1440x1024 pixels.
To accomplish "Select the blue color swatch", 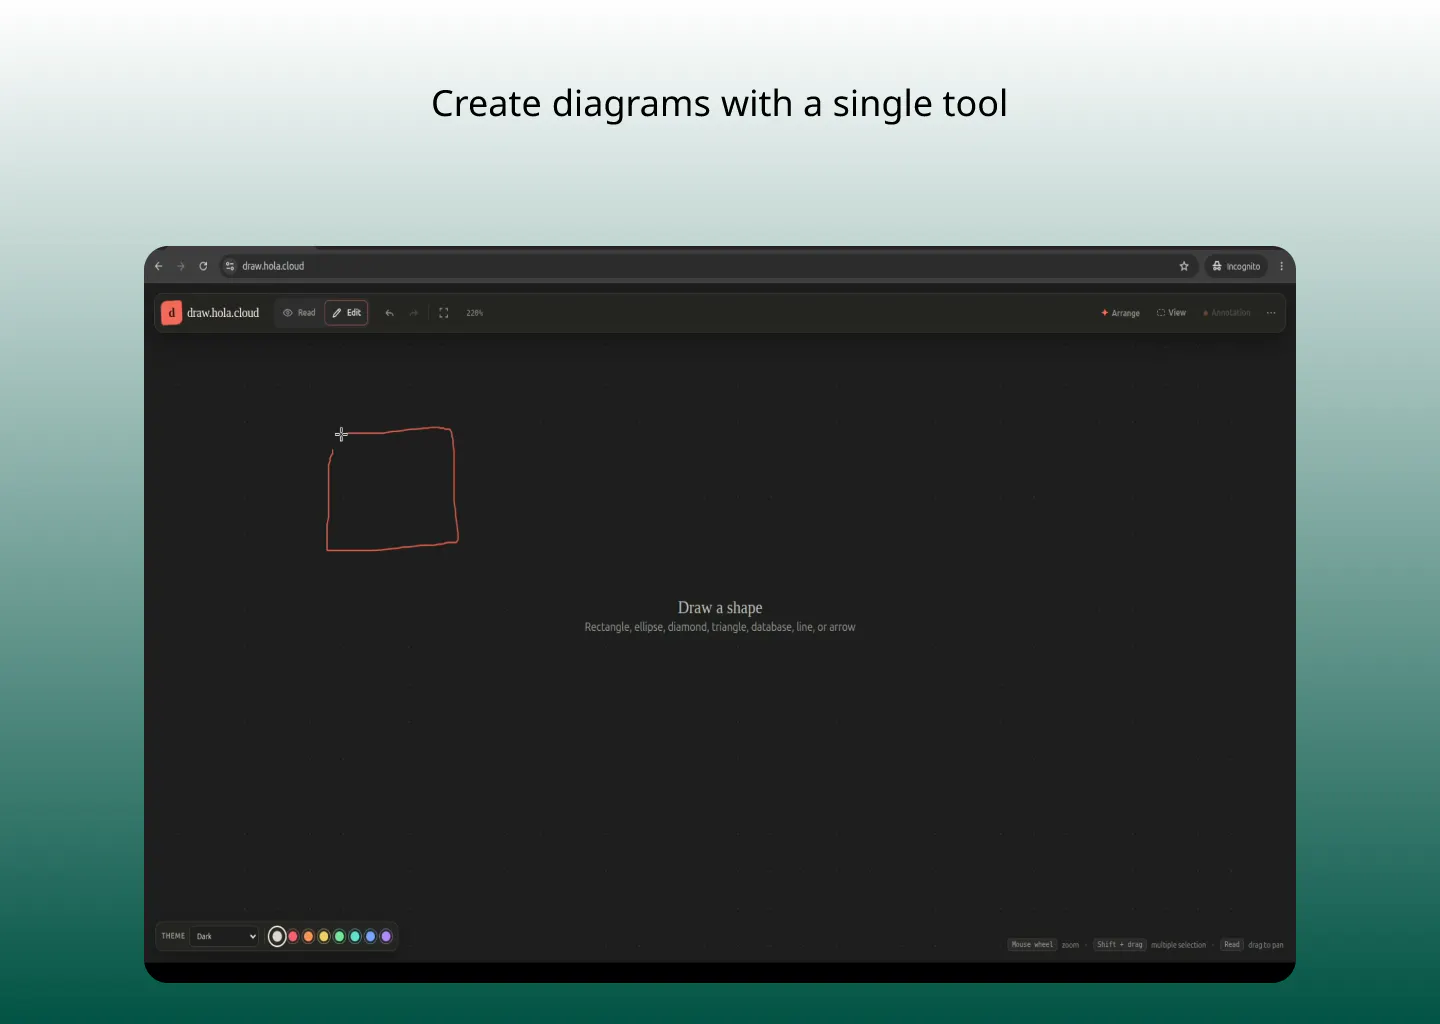I will tap(370, 936).
